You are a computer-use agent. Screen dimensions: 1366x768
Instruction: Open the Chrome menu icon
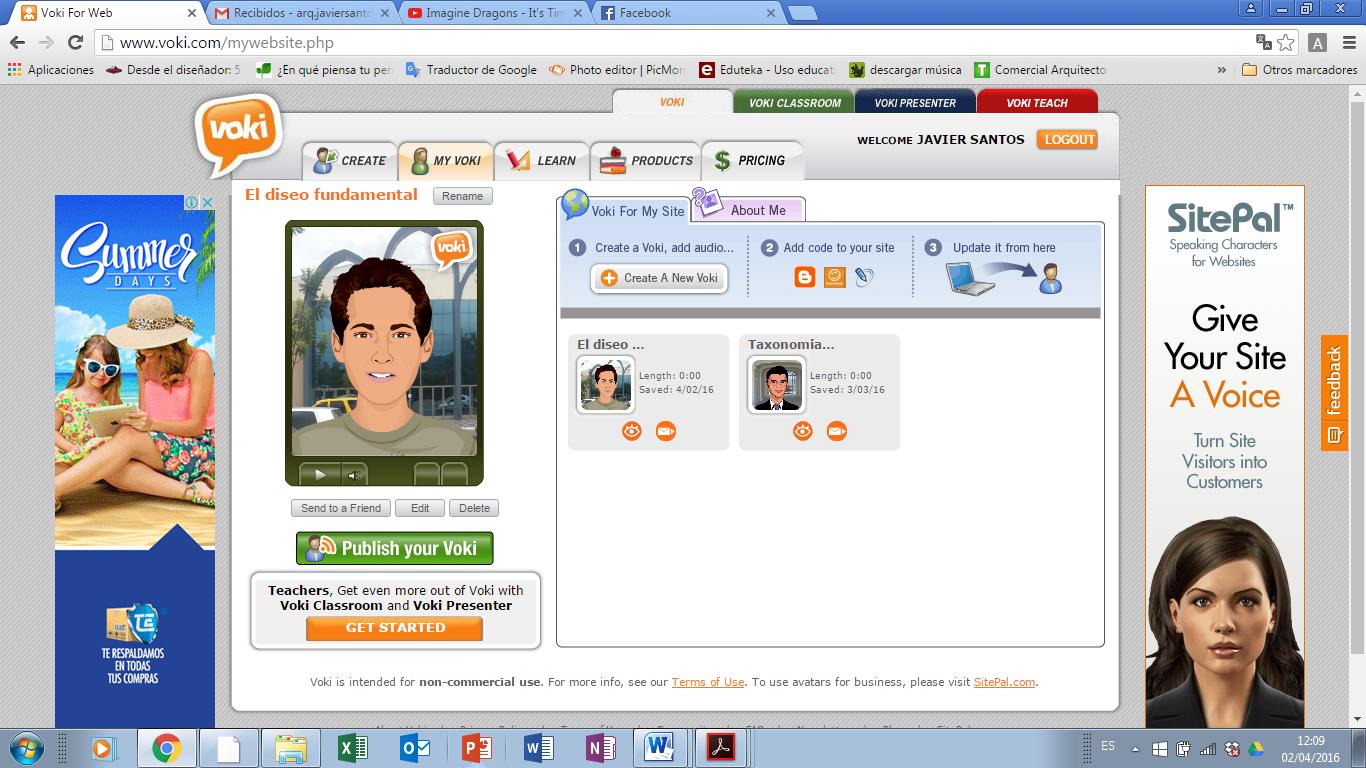(x=1347, y=42)
